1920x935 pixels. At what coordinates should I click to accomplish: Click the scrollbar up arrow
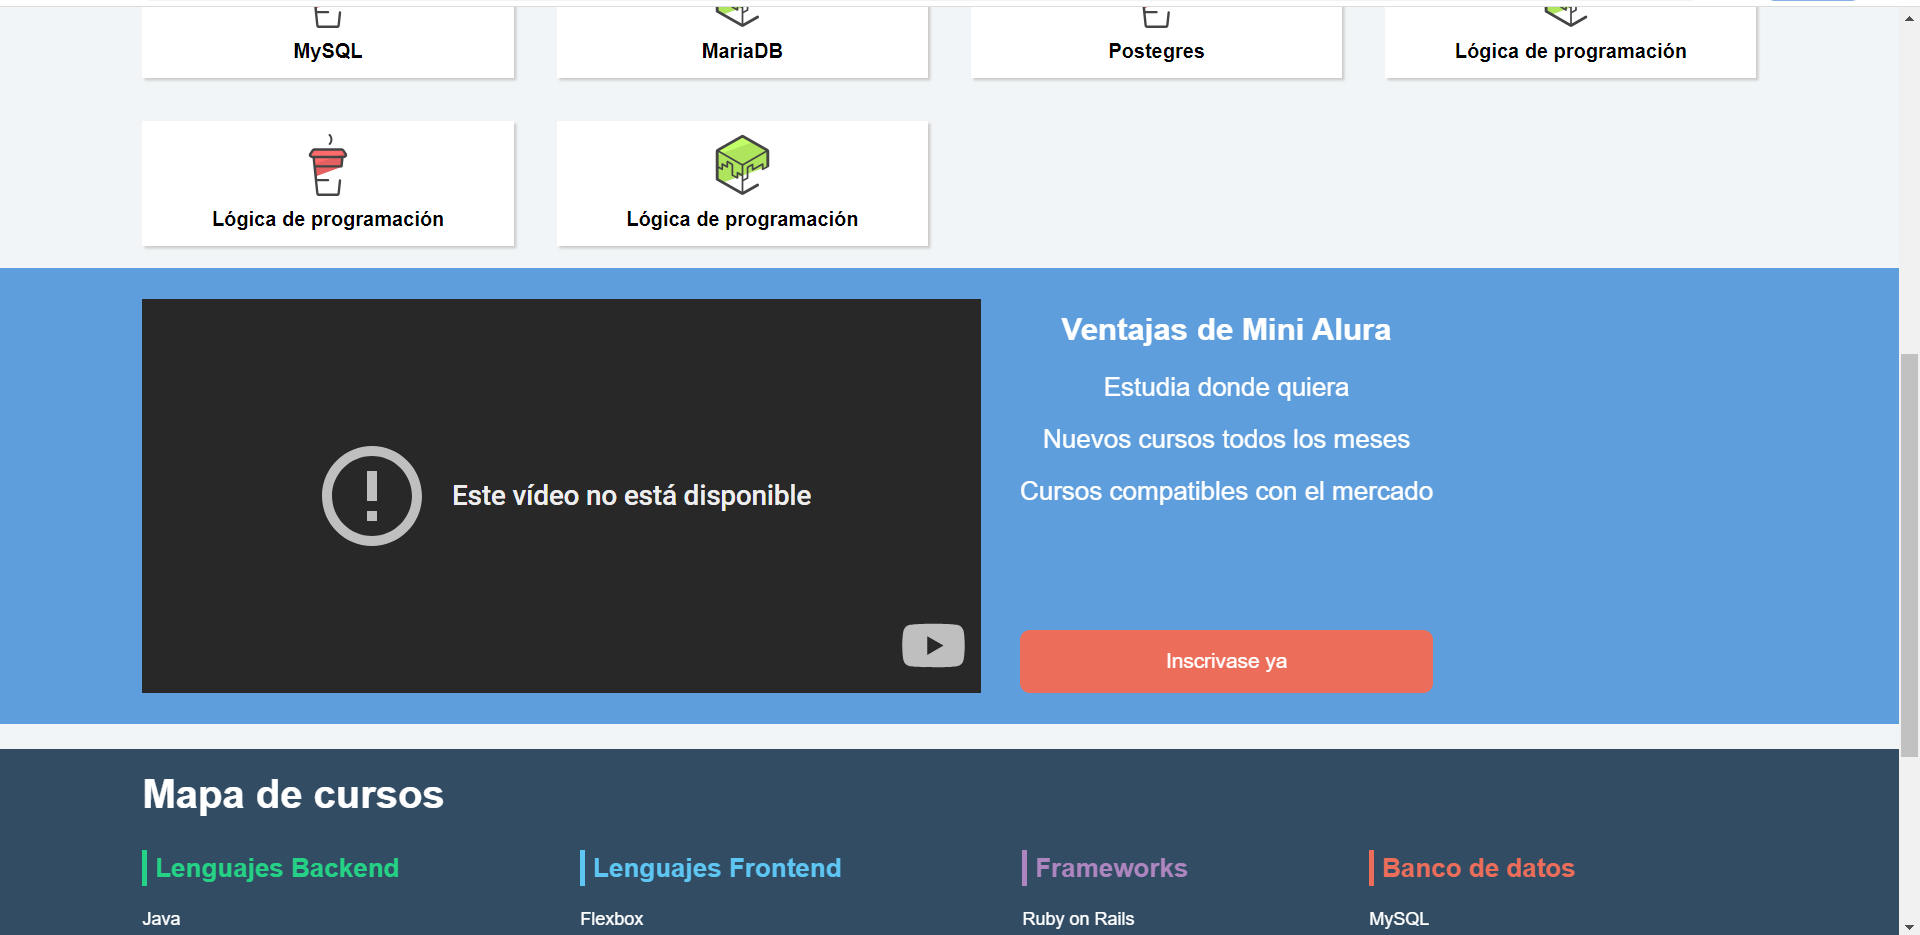click(x=1909, y=18)
